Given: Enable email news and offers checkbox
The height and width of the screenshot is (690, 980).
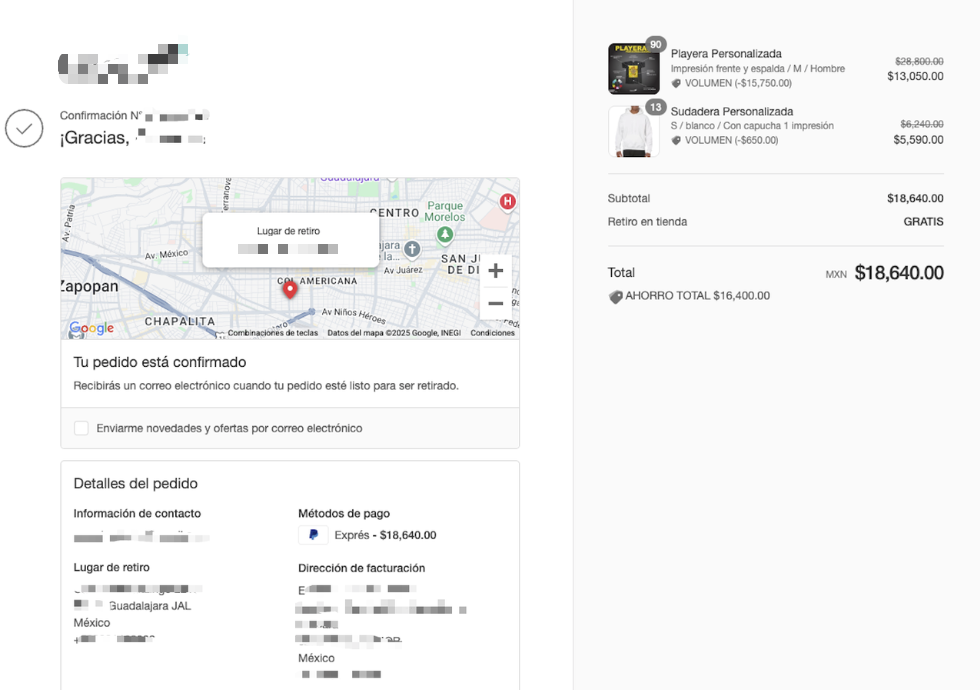Looking at the screenshot, I should [81, 428].
